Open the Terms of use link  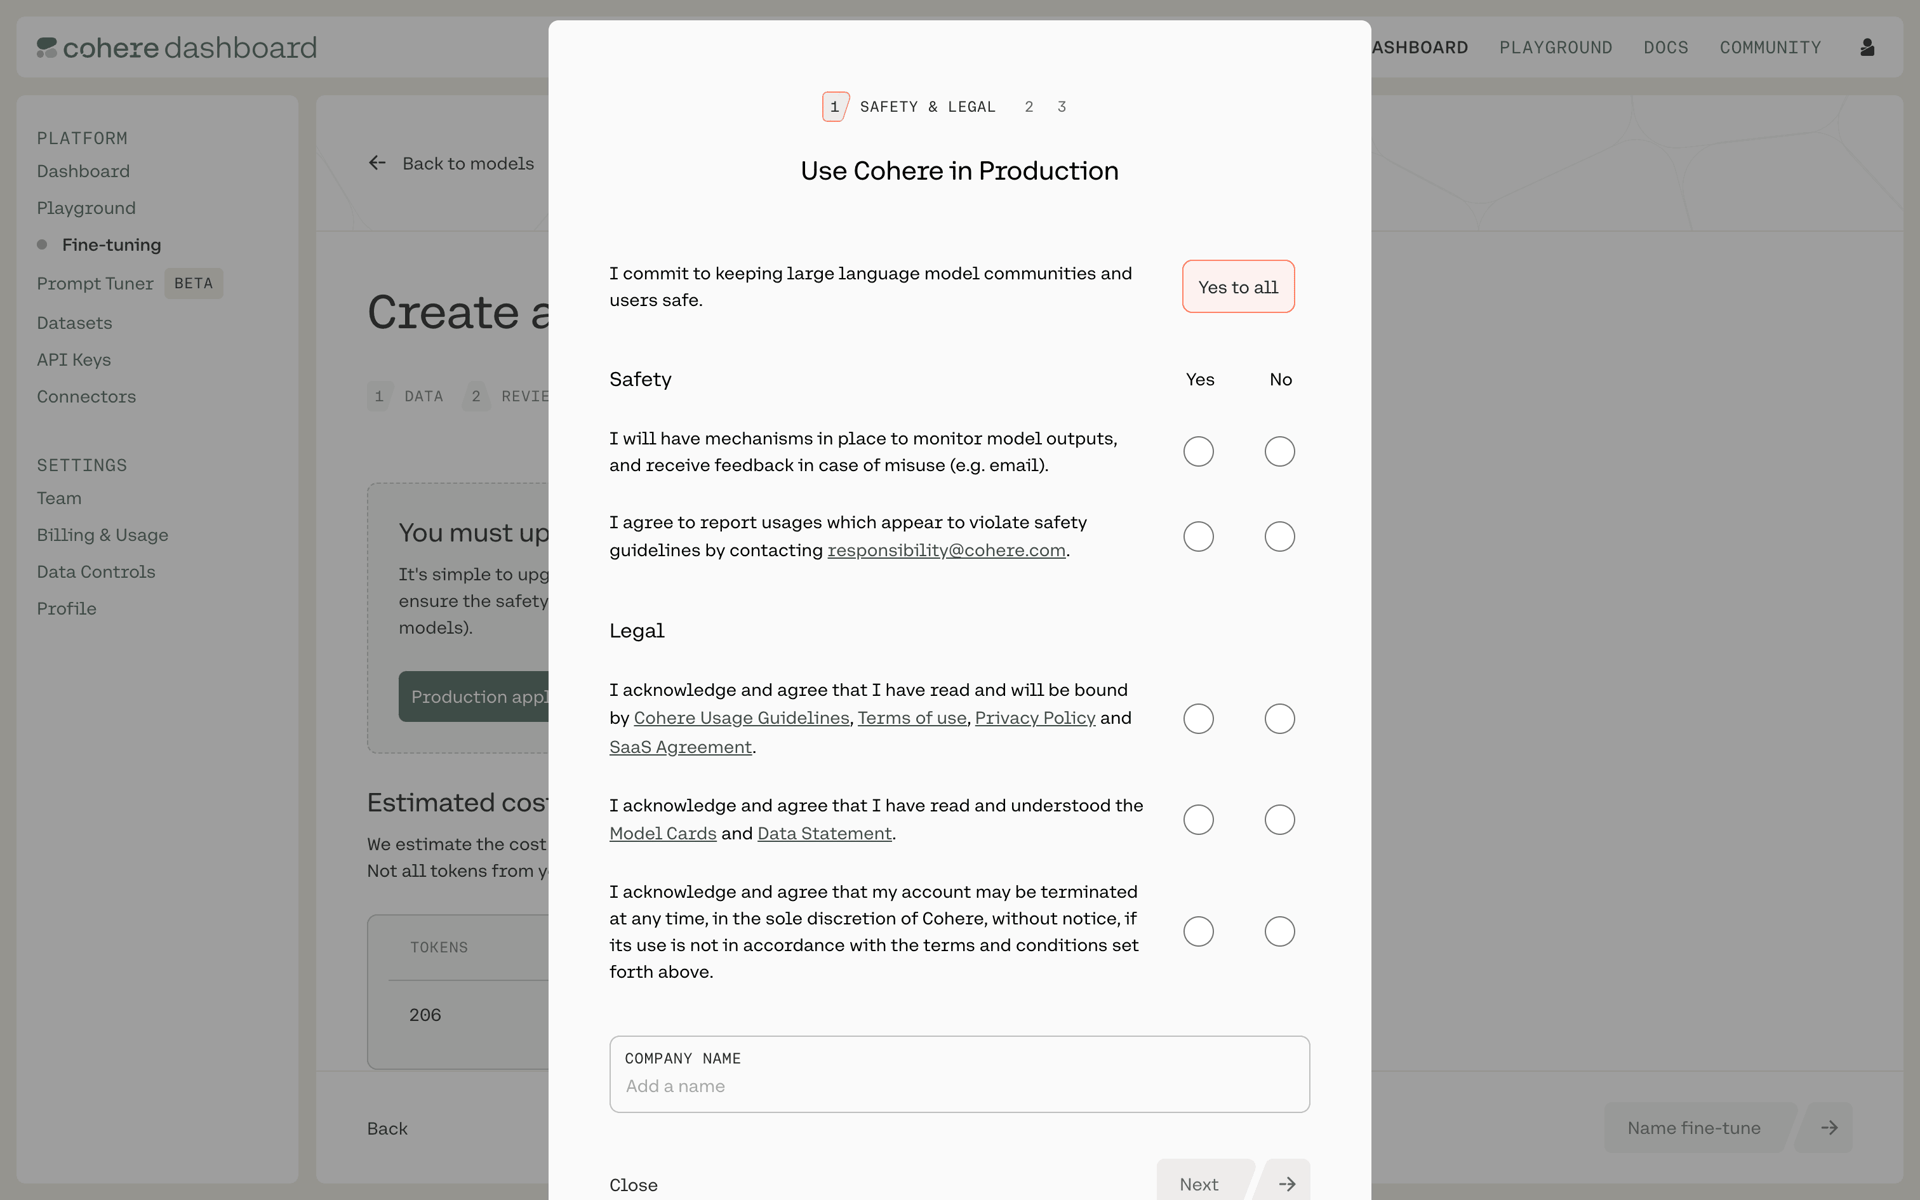click(912, 718)
